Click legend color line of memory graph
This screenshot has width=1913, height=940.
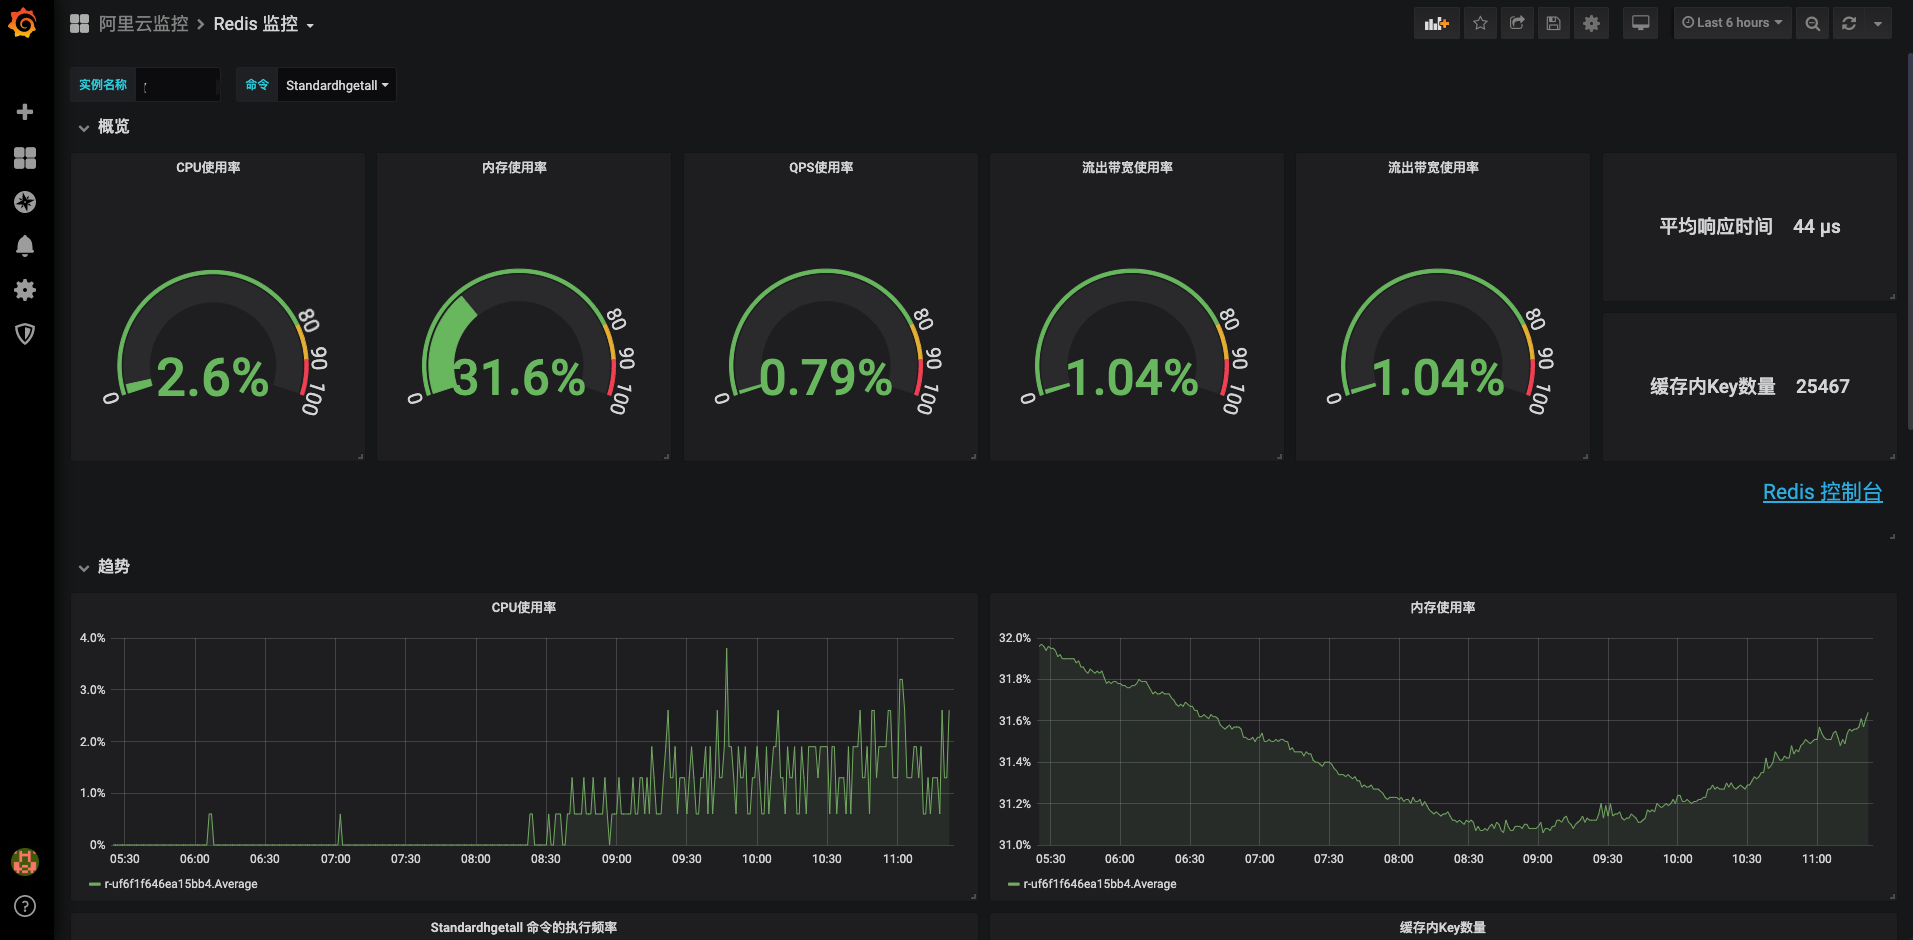pos(1014,884)
